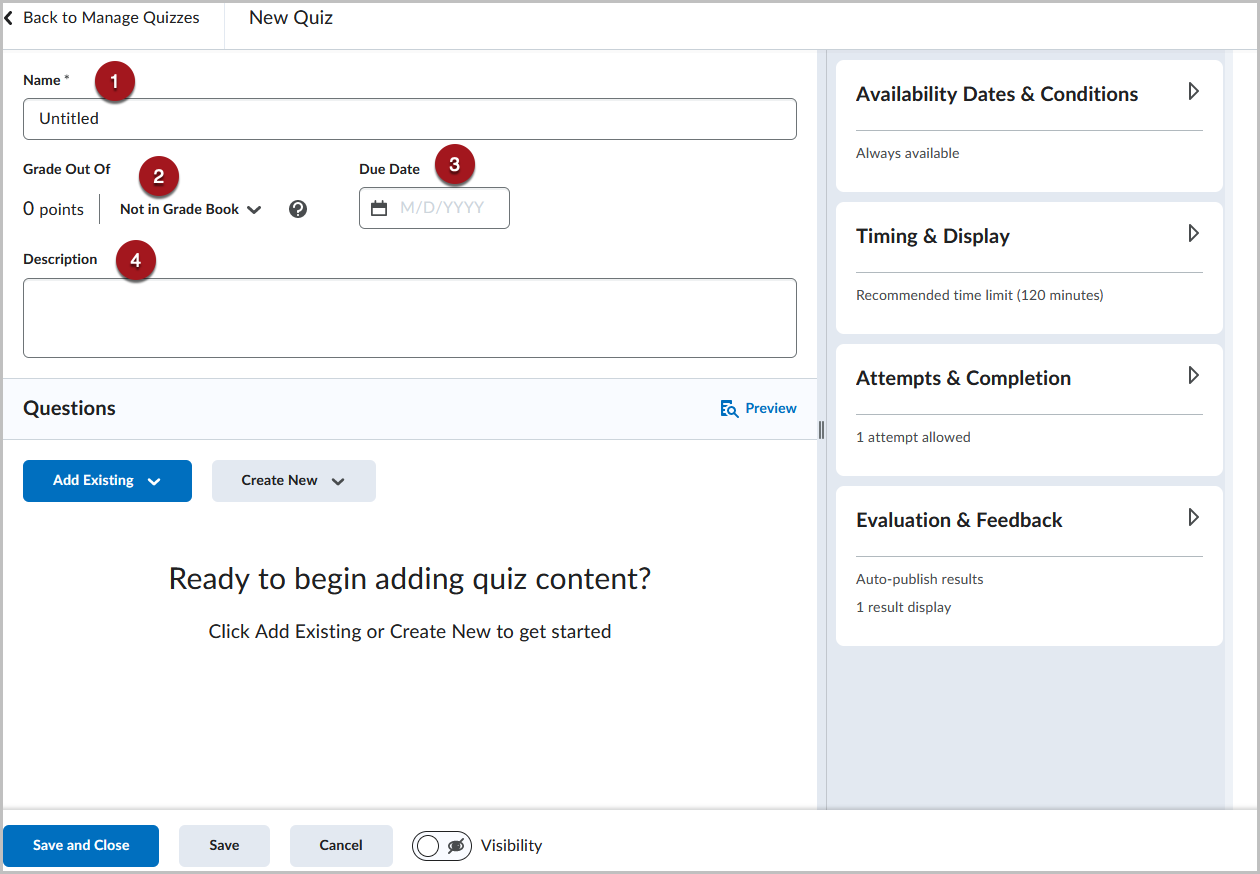Click the Questions section heading
This screenshot has height=874, width=1260.
tap(69, 408)
